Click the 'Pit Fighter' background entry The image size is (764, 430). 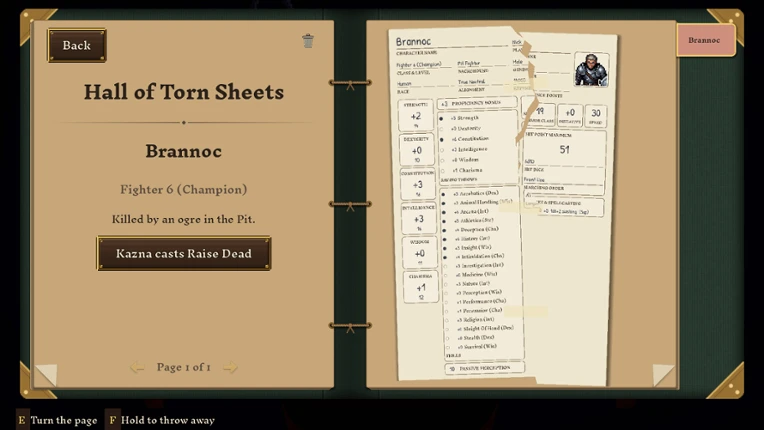coord(469,63)
